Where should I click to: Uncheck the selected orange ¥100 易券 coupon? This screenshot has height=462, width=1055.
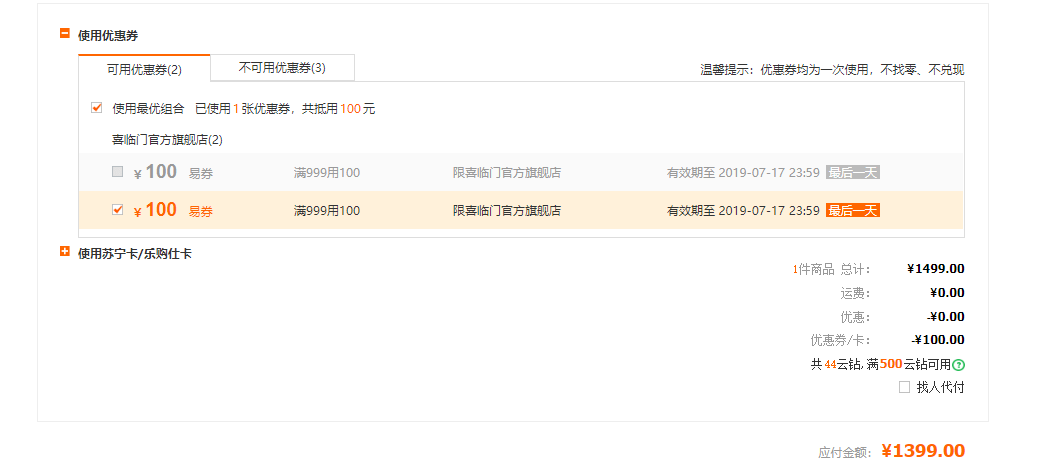118,210
